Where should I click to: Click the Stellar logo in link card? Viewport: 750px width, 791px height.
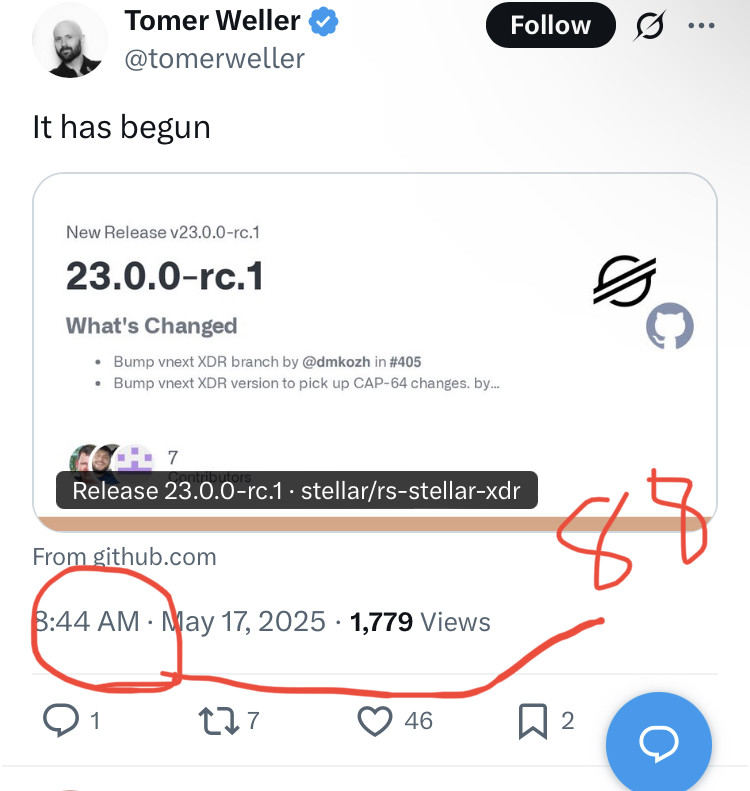click(x=624, y=280)
